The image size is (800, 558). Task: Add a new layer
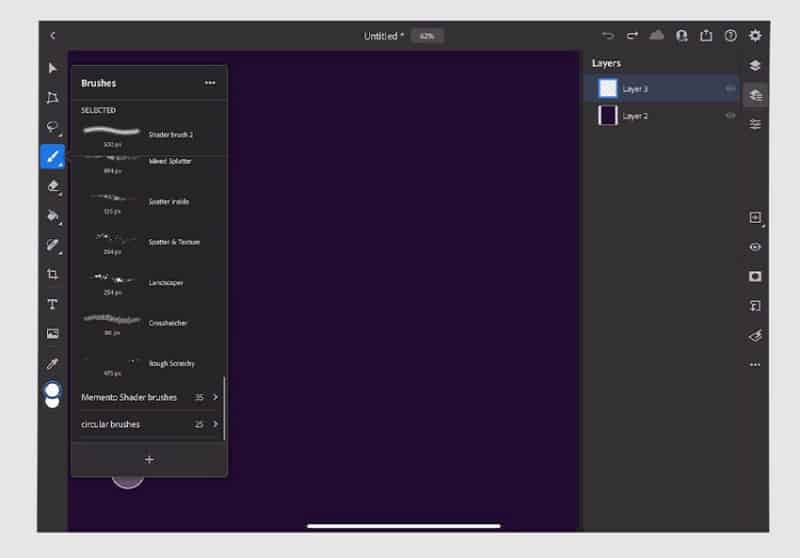[755, 218]
